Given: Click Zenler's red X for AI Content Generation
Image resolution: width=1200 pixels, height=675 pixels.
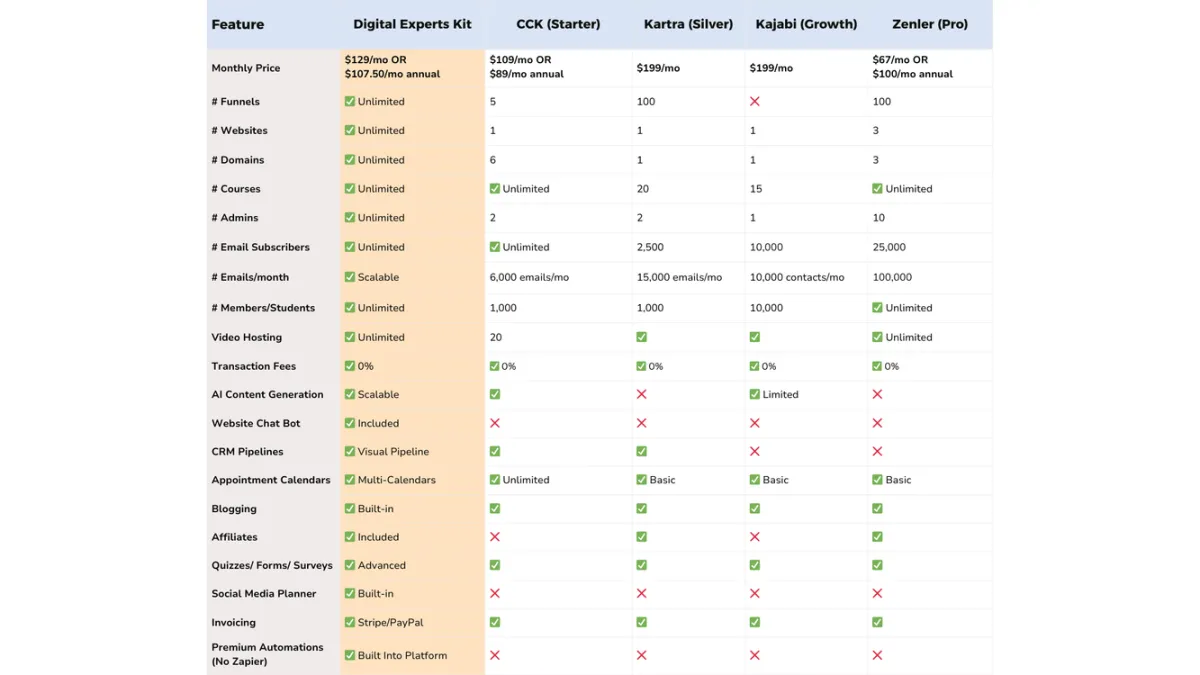Looking at the screenshot, I should coord(877,394).
